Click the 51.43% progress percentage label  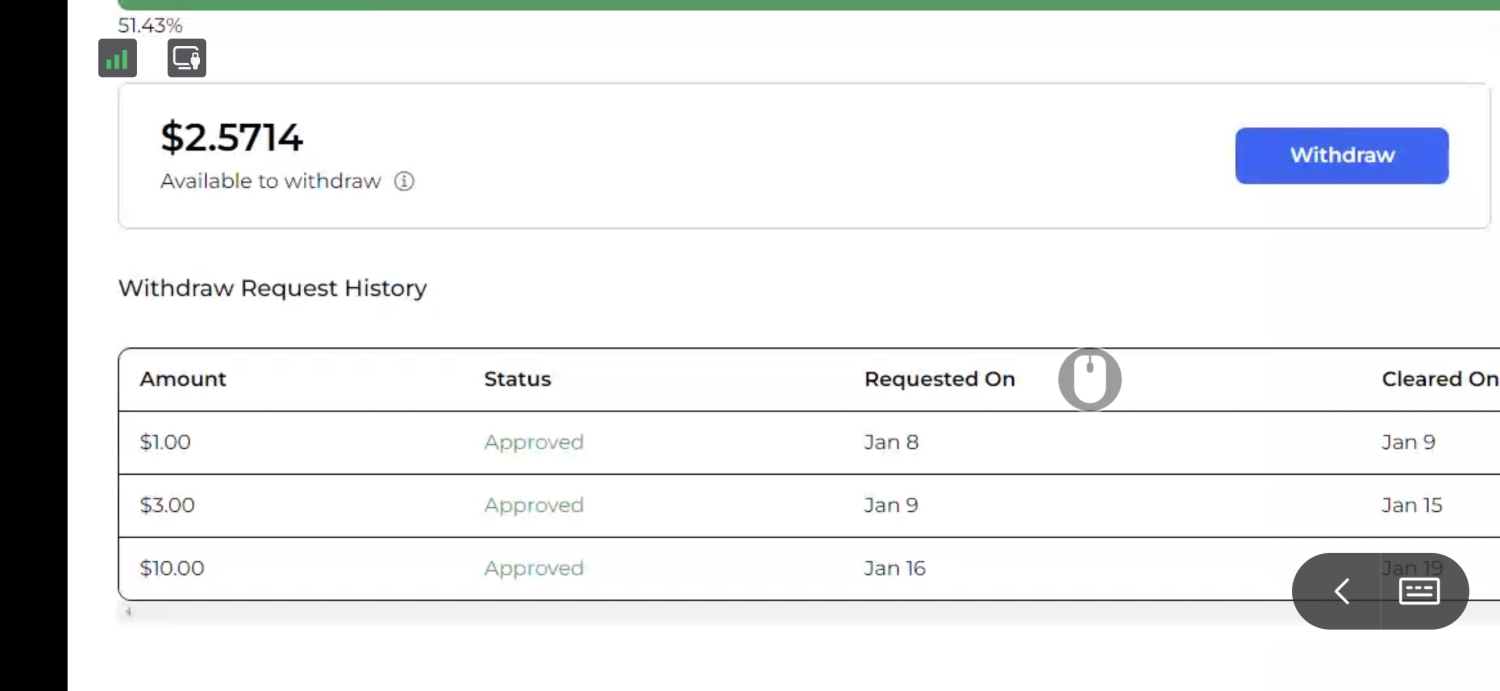150,25
